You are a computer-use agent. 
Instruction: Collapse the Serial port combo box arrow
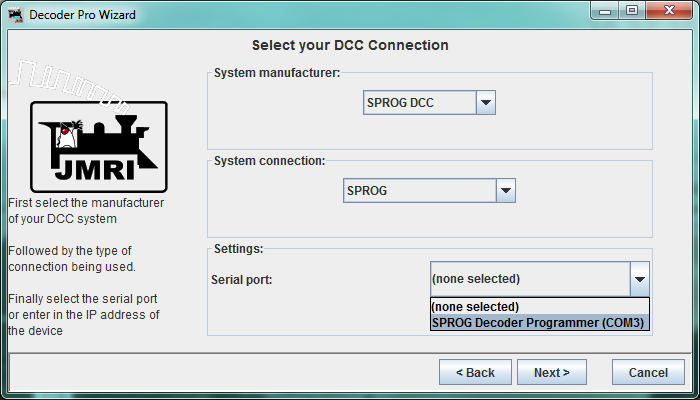640,279
